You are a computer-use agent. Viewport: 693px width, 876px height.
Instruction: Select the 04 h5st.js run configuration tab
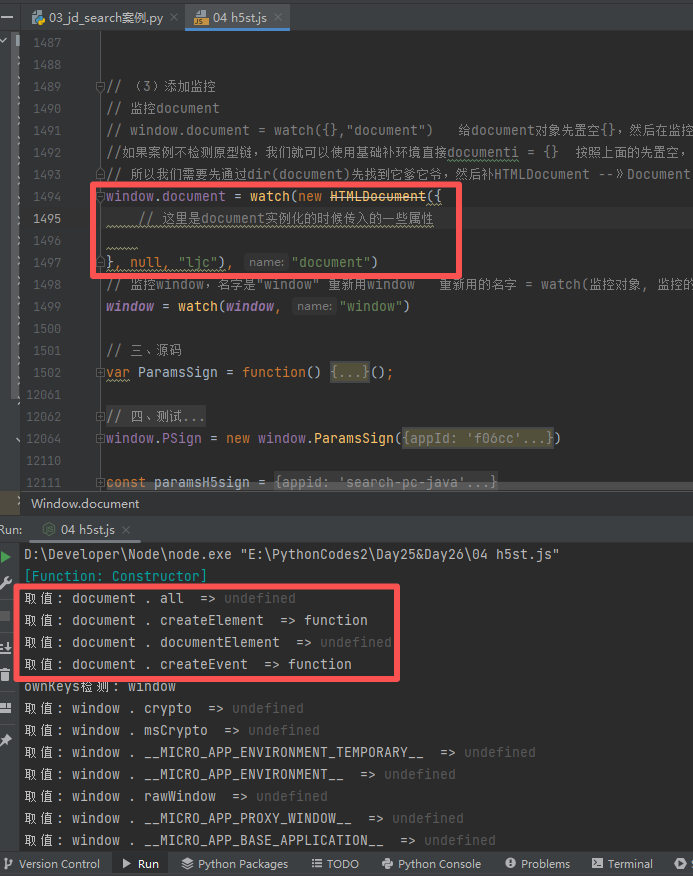(85, 530)
